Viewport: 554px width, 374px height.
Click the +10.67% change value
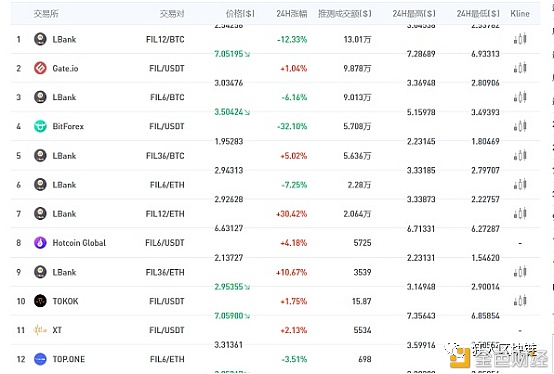point(291,272)
